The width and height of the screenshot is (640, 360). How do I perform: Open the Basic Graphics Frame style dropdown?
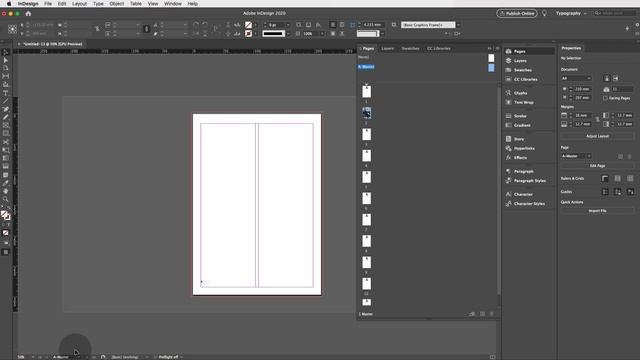click(458, 25)
